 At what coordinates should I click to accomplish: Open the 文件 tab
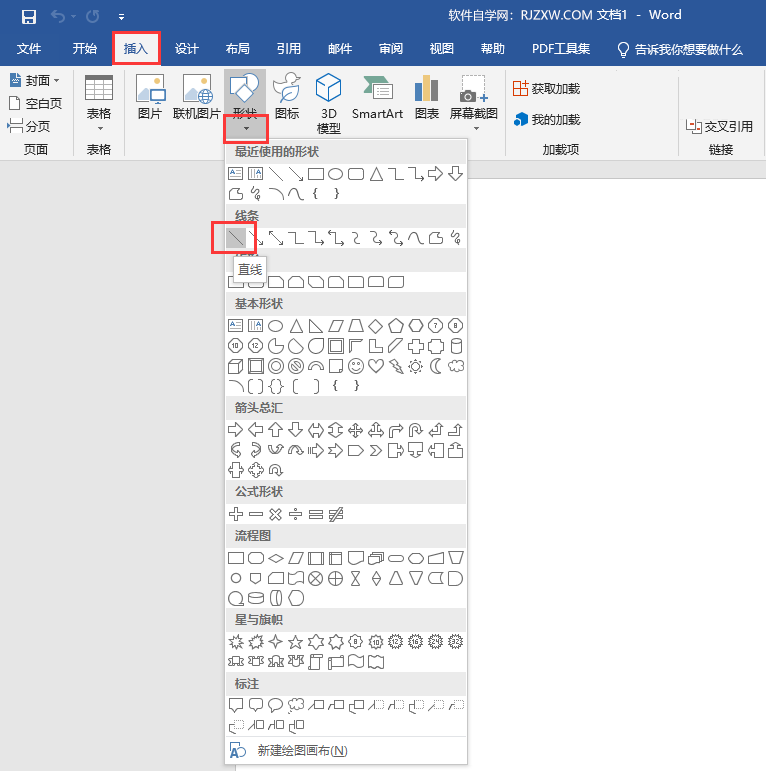click(x=29, y=49)
